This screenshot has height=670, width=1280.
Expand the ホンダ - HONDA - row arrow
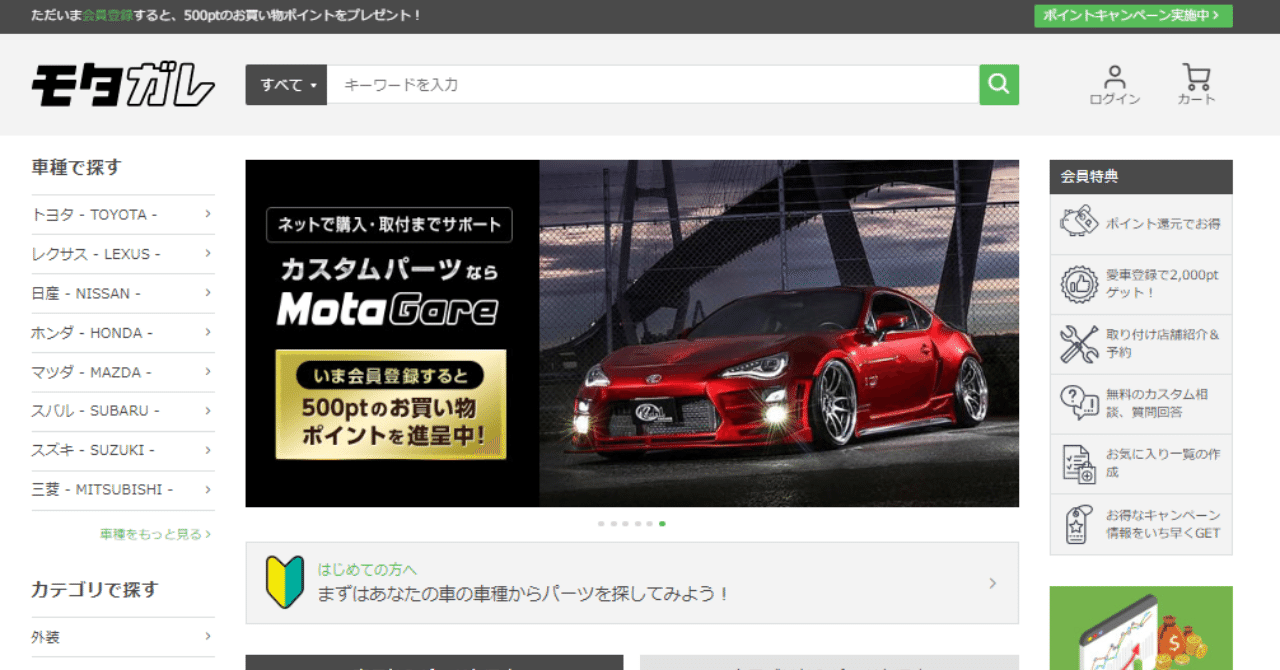tap(208, 332)
